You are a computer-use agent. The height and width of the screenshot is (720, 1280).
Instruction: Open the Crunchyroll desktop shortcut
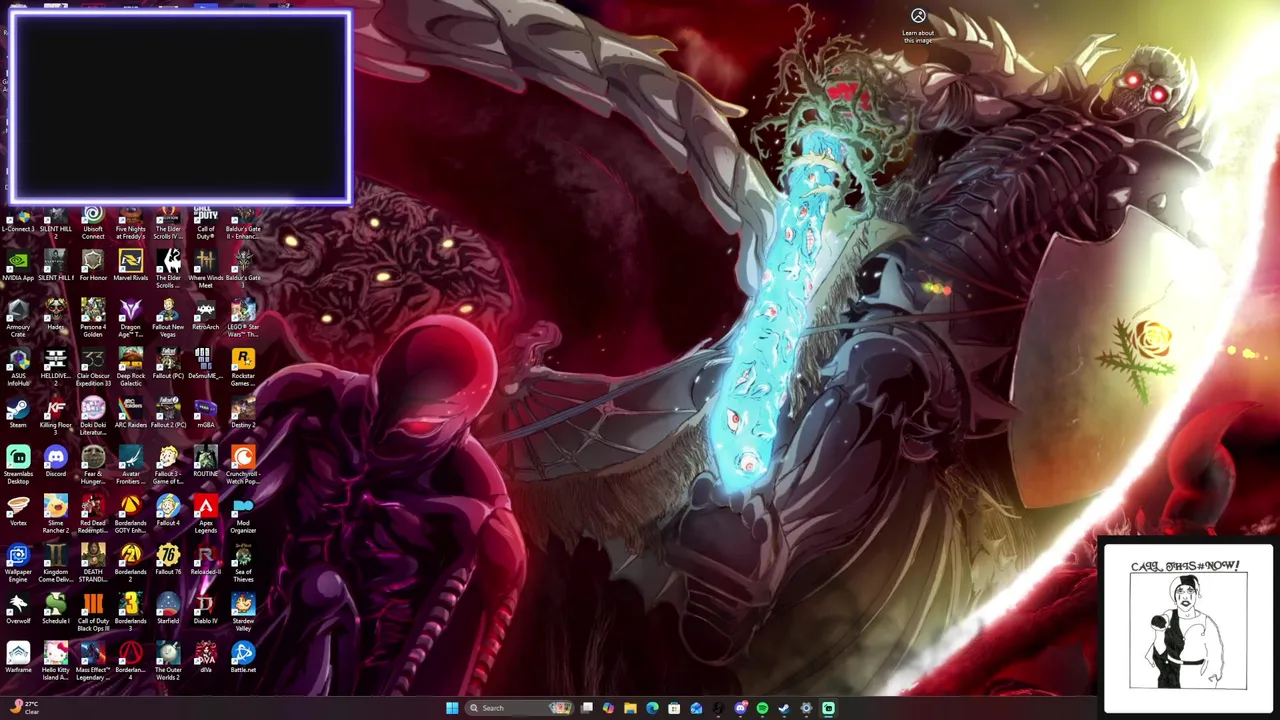pos(243,466)
